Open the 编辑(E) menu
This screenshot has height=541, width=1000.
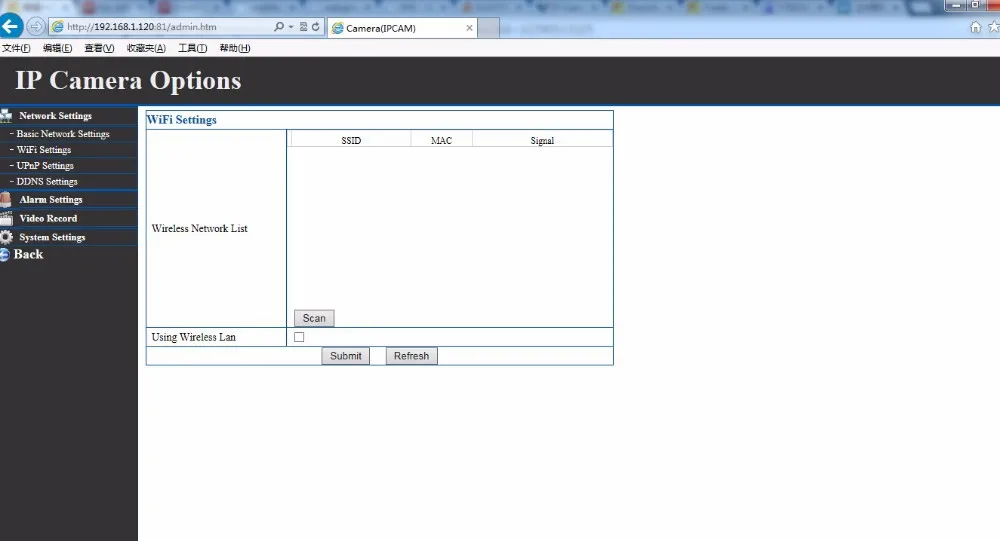(57, 48)
